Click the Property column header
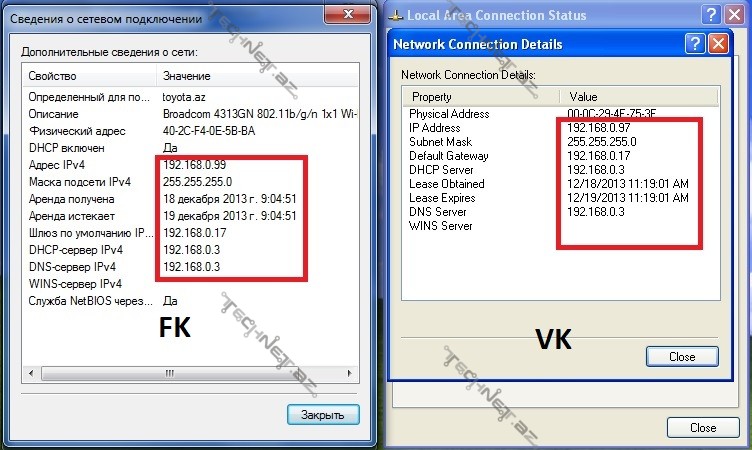The width and height of the screenshot is (752, 450). [x=481, y=96]
